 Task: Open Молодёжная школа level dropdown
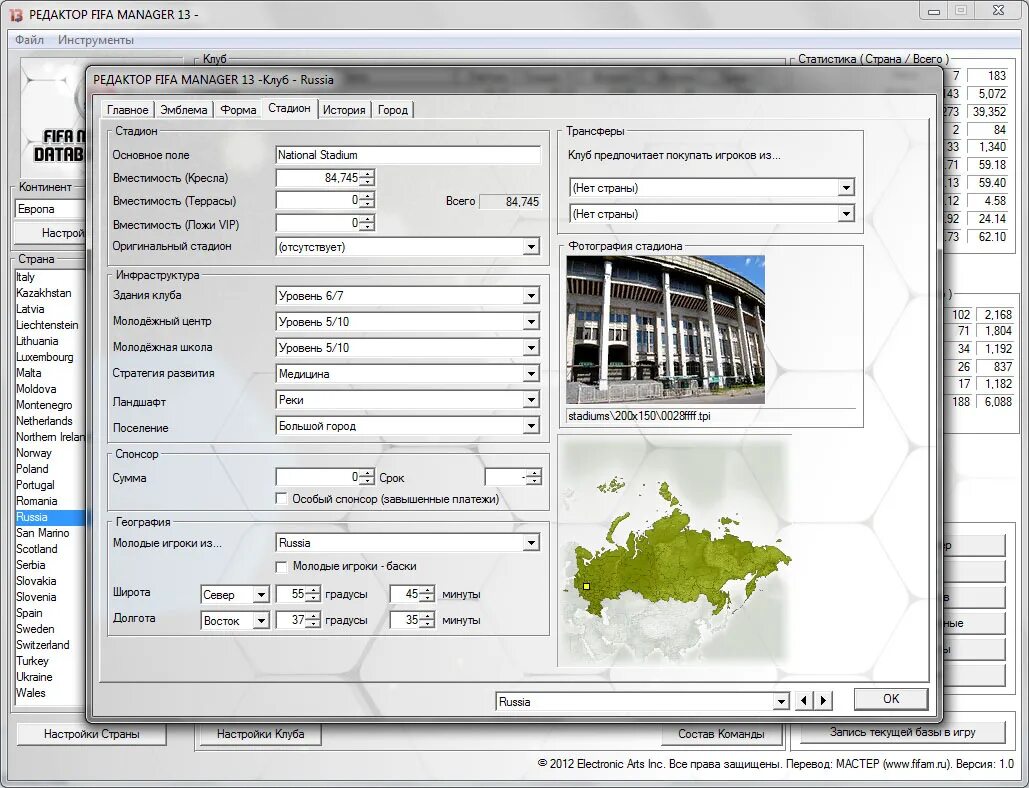531,348
